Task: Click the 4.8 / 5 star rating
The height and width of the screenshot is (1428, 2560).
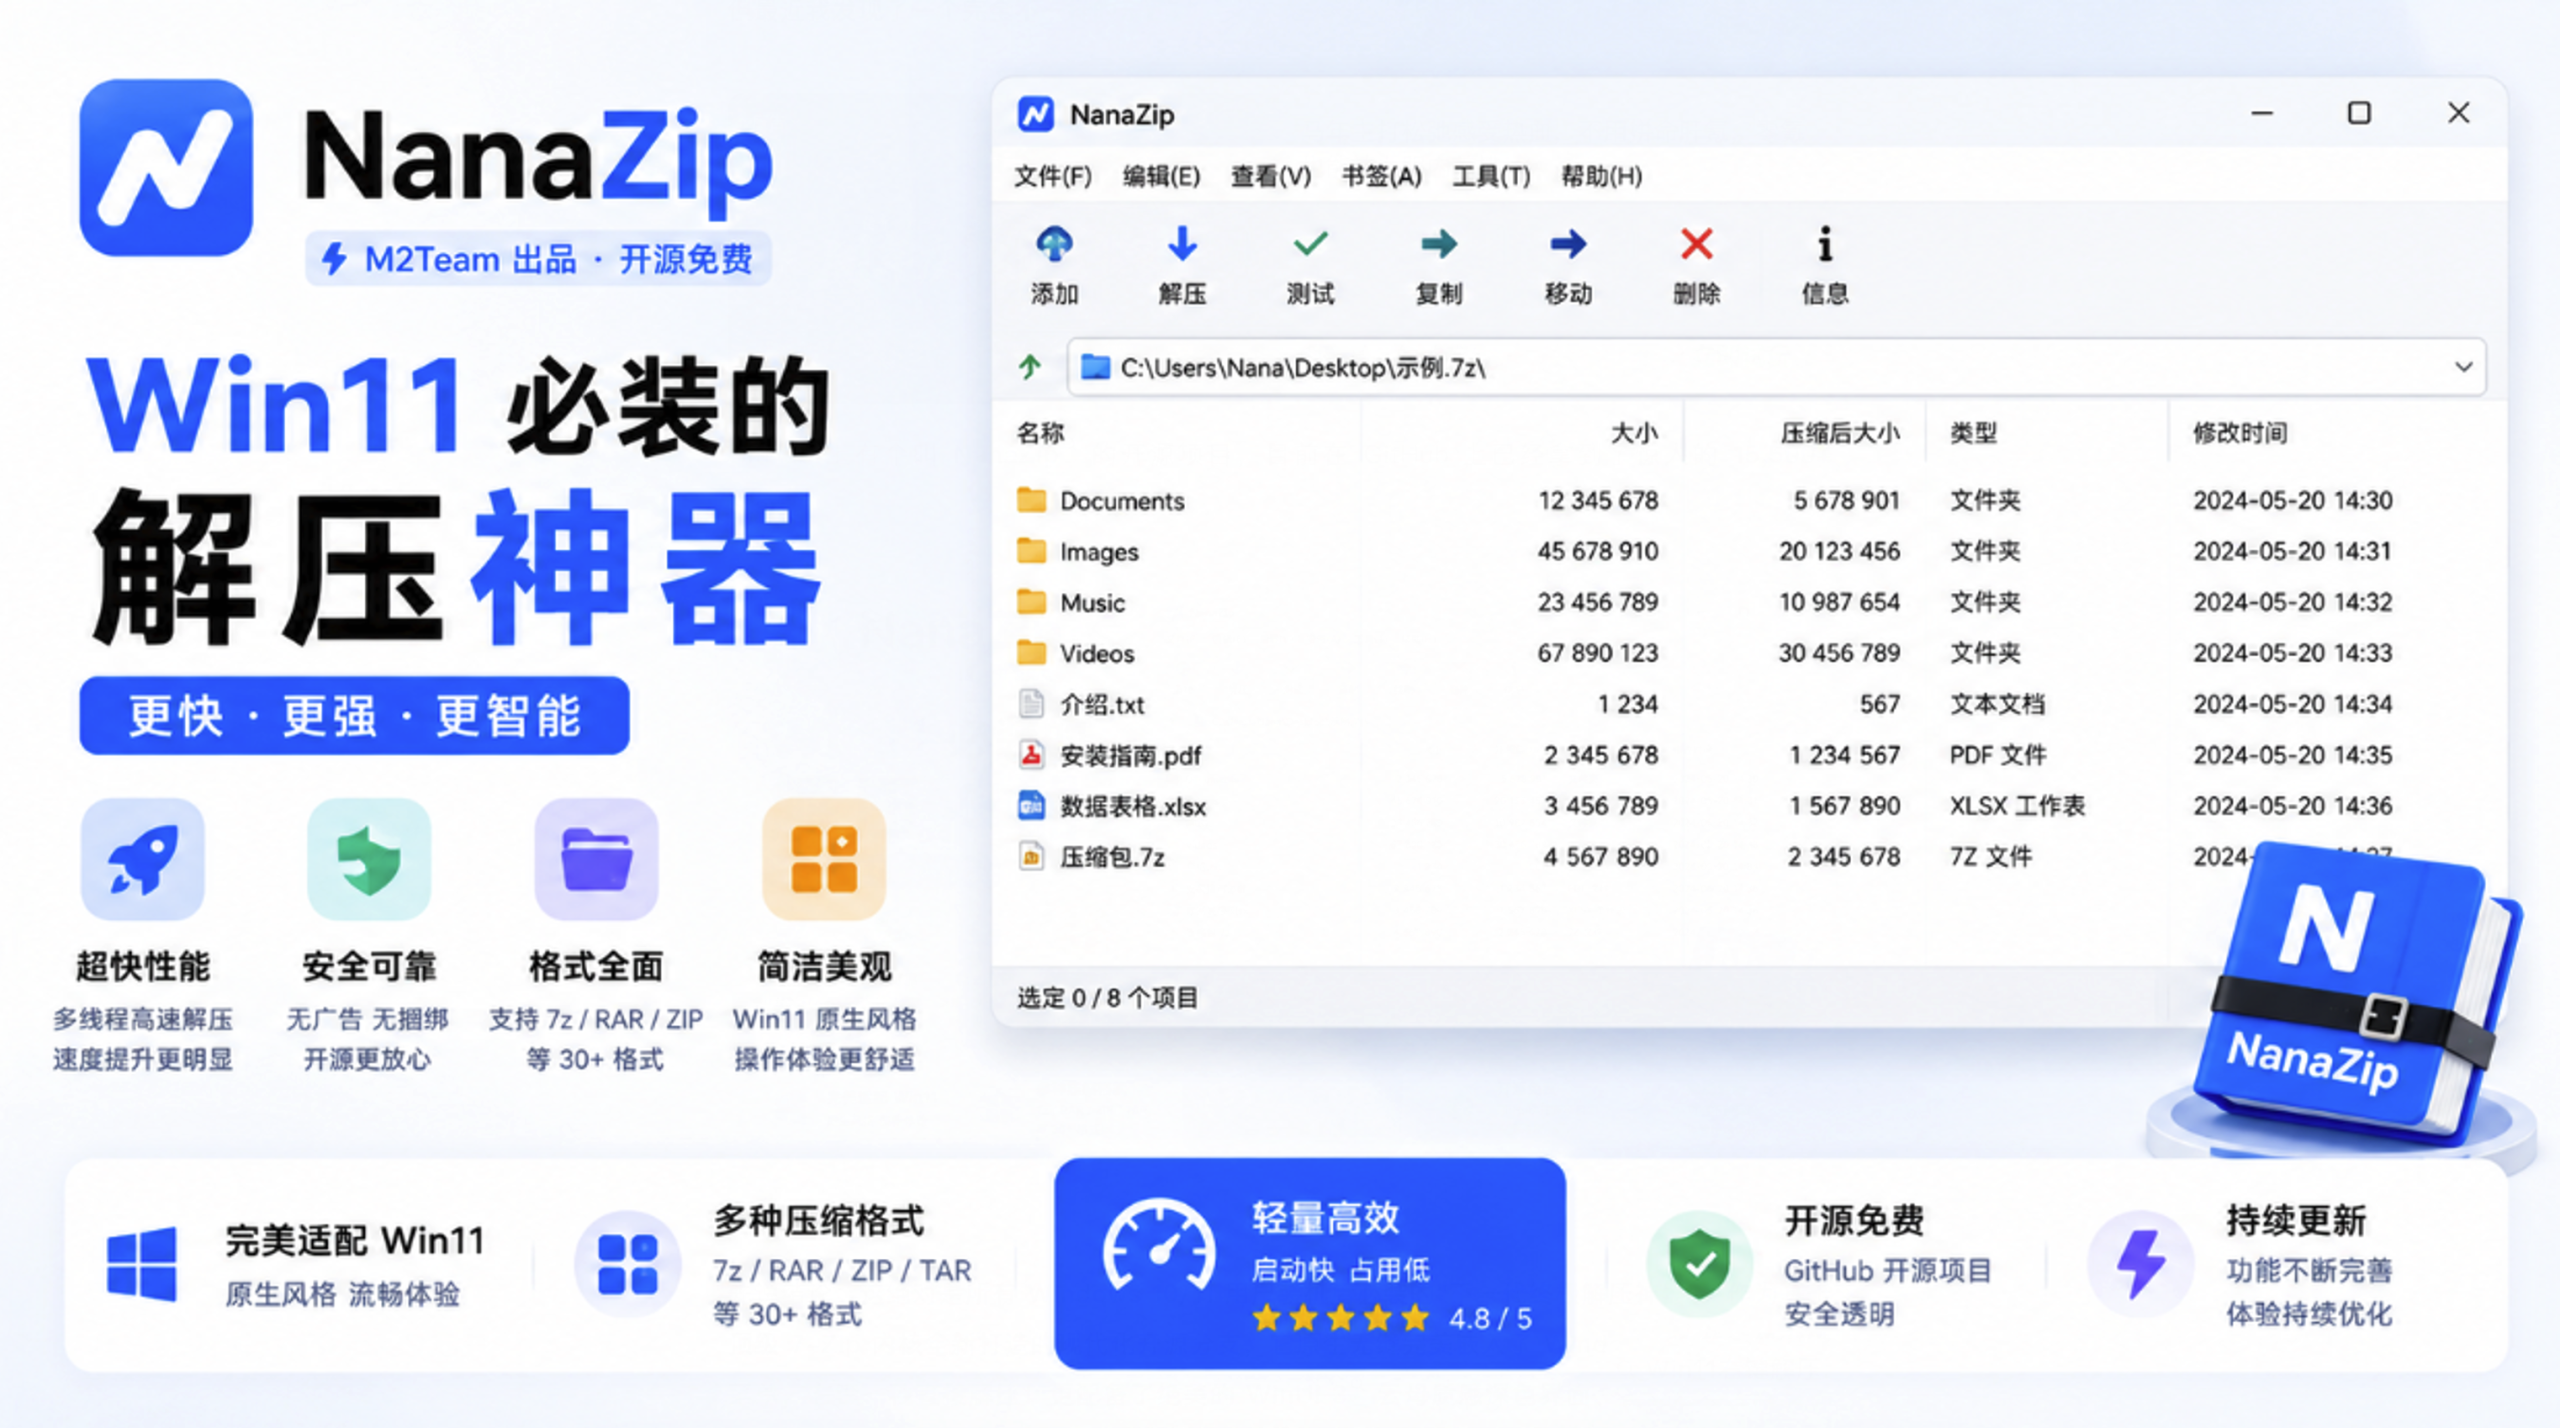Action: [x=1392, y=1318]
